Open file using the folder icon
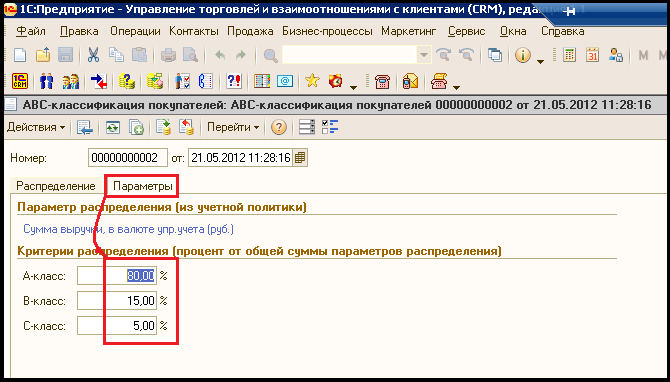The width and height of the screenshot is (670, 382). 43,55
